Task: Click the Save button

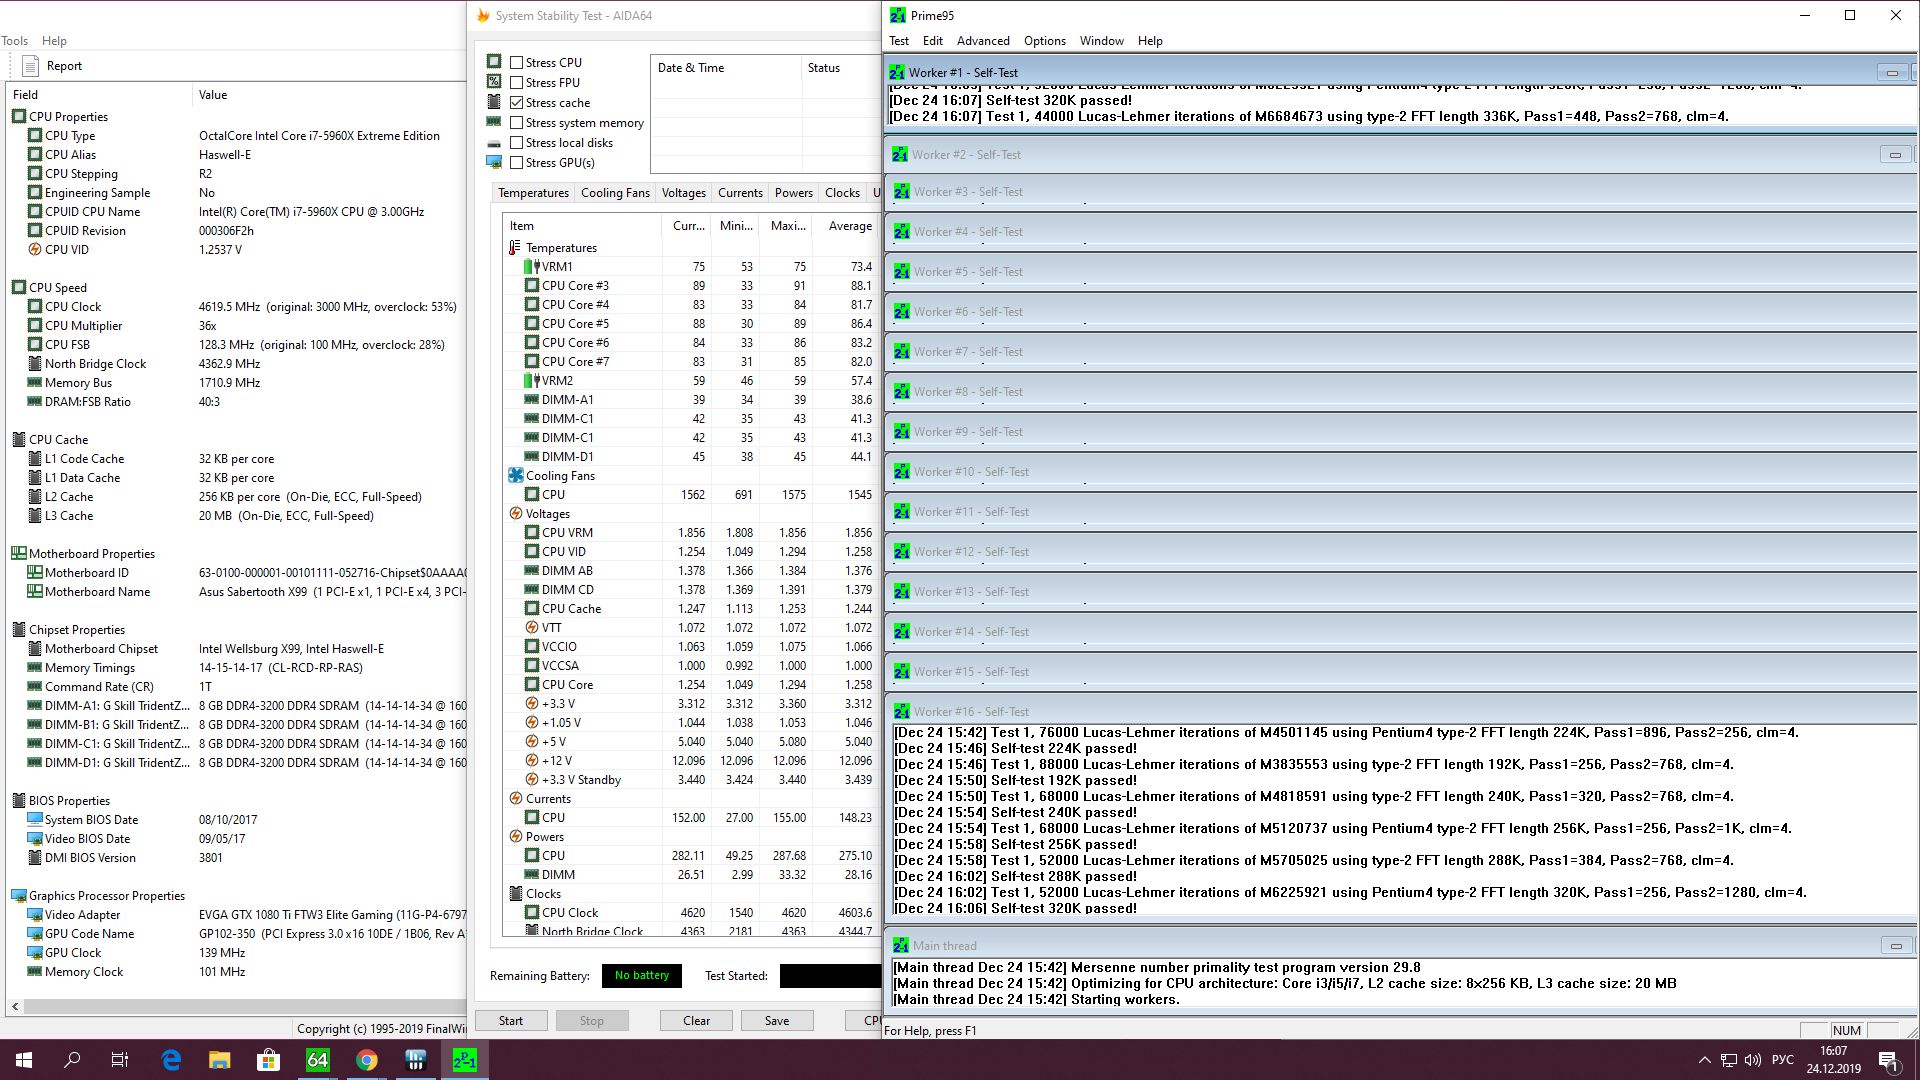Action: [x=777, y=1021]
